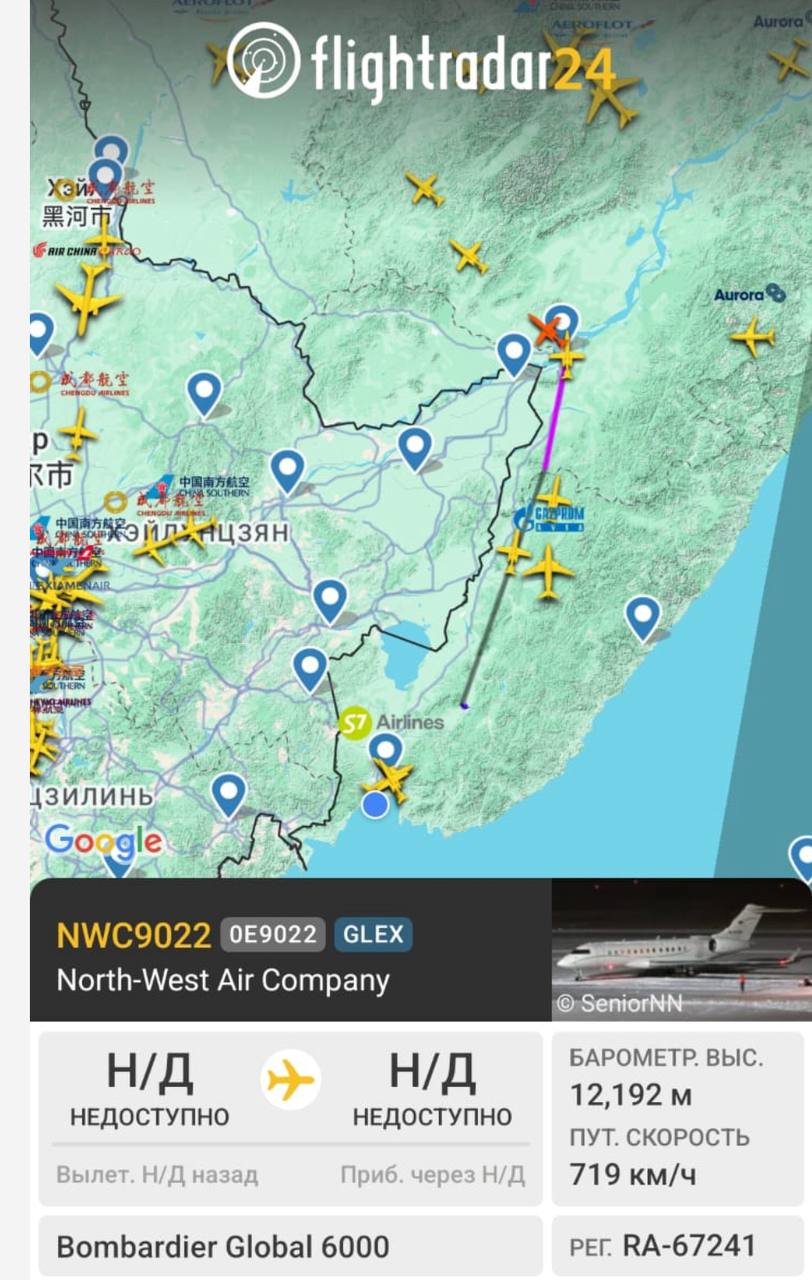Tap the ground speed value 719 км/ч
This screenshot has height=1280, width=812.
[x=631, y=1174]
